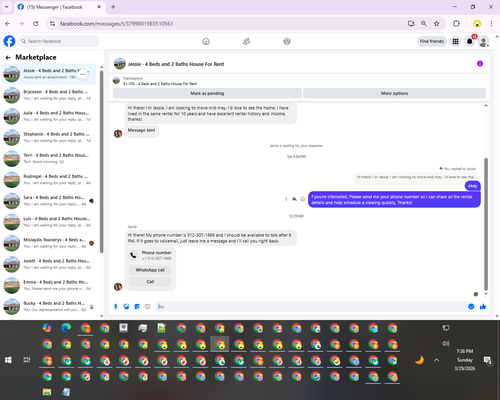Click the conversation list scrollbar
This screenshot has width=500, height=400.
pos(101,162)
